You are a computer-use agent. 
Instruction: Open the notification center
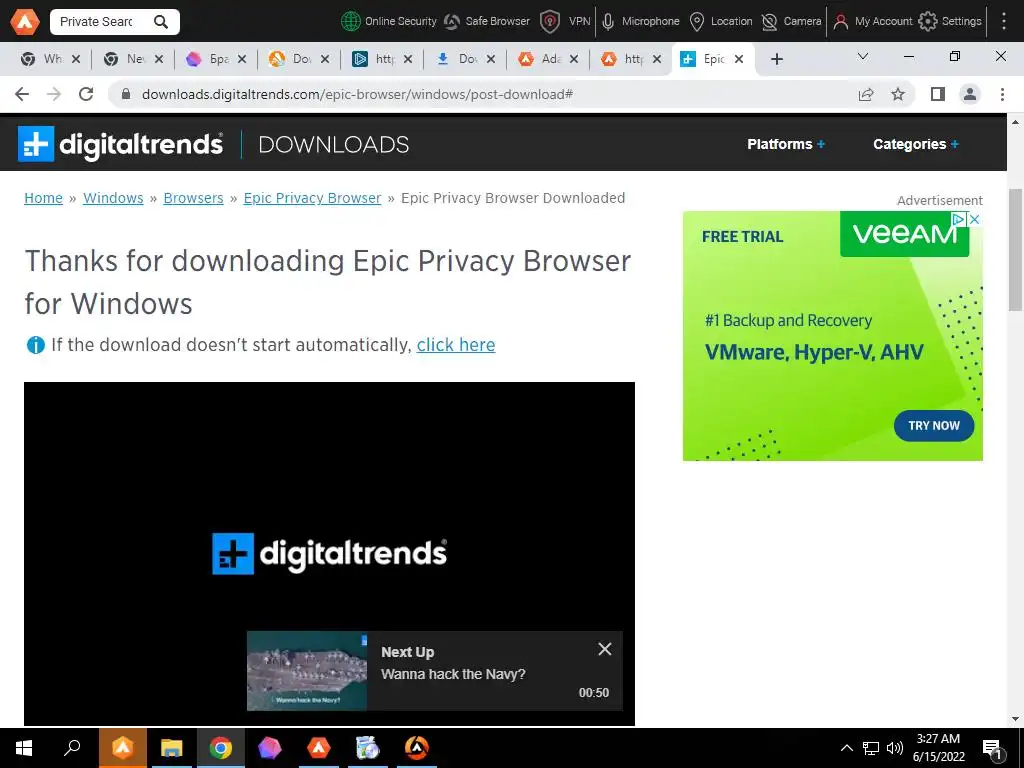(x=992, y=749)
